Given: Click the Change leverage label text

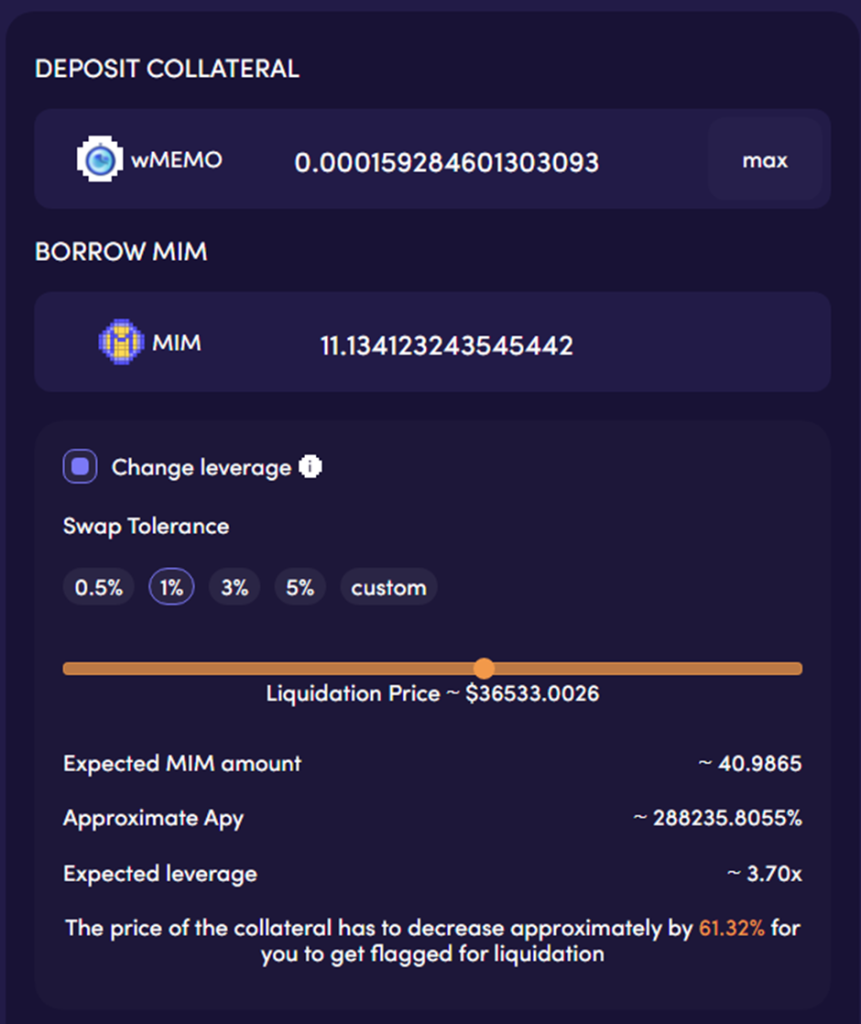Looking at the screenshot, I should pyautogui.click(x=201, y=468).
